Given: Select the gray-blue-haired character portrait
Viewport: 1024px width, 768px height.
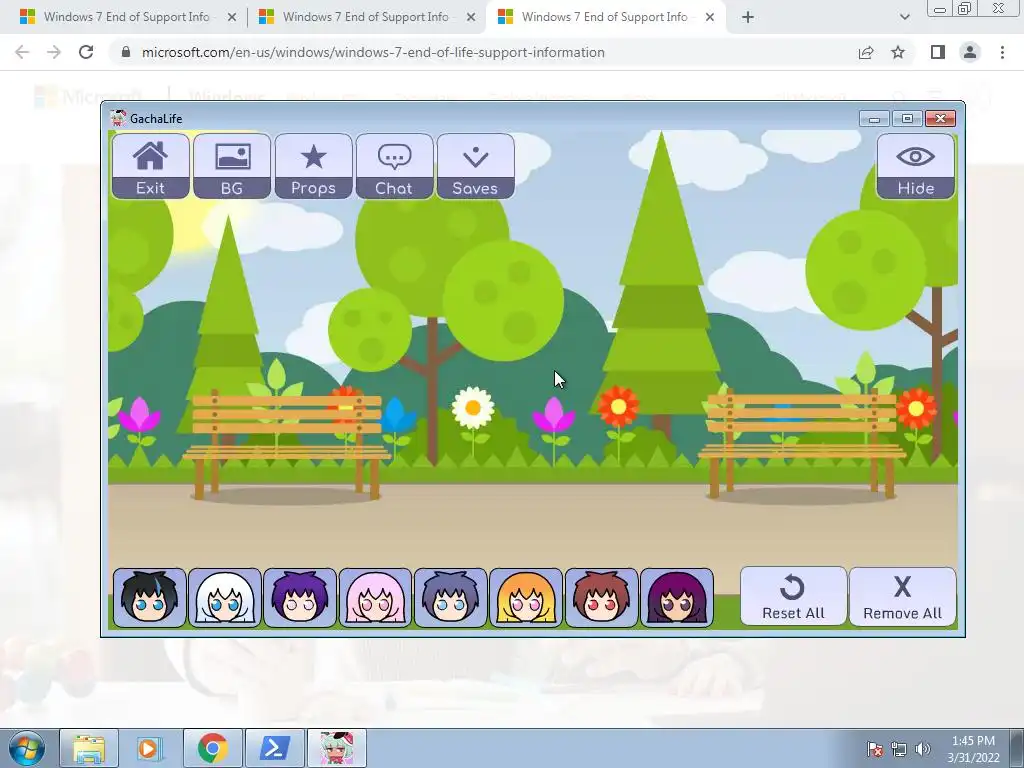Looking at the screenshot, I should 451,598.
